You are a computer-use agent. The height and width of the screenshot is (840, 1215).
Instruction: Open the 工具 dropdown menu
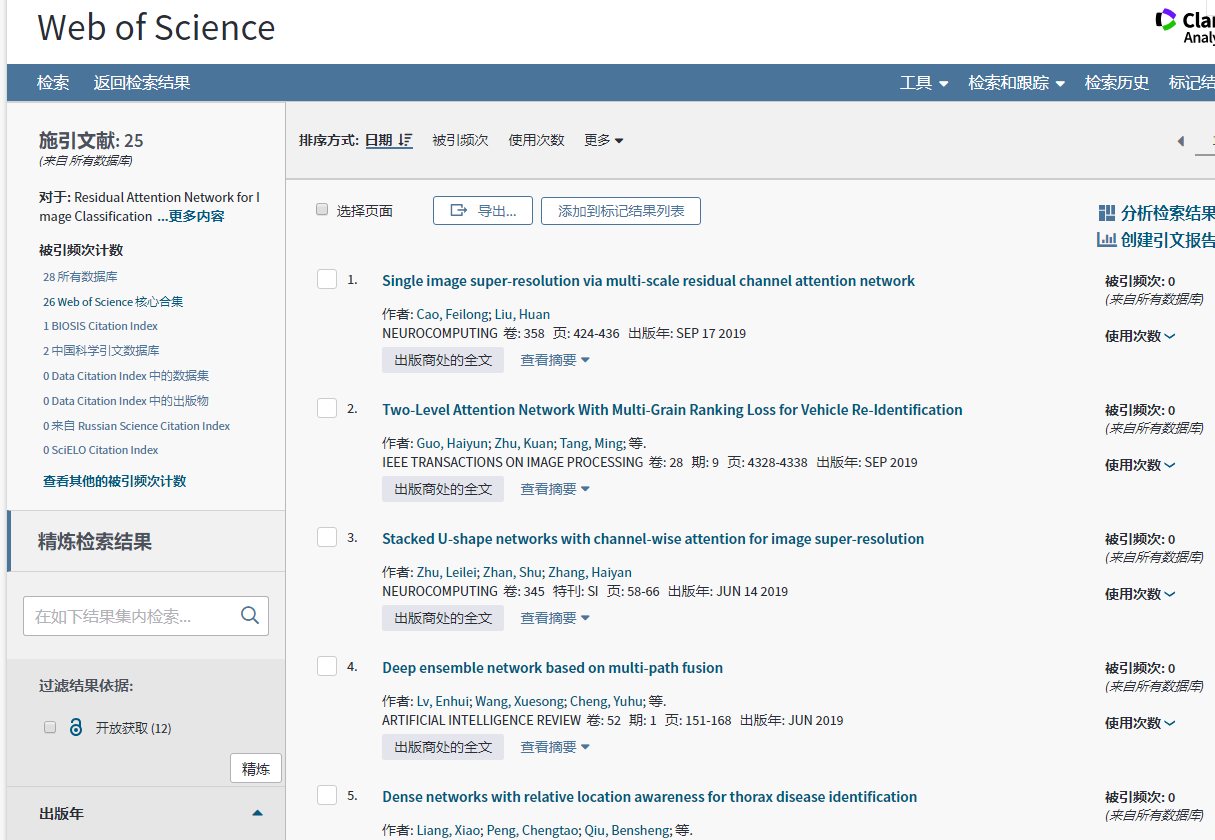pos(924,83)
